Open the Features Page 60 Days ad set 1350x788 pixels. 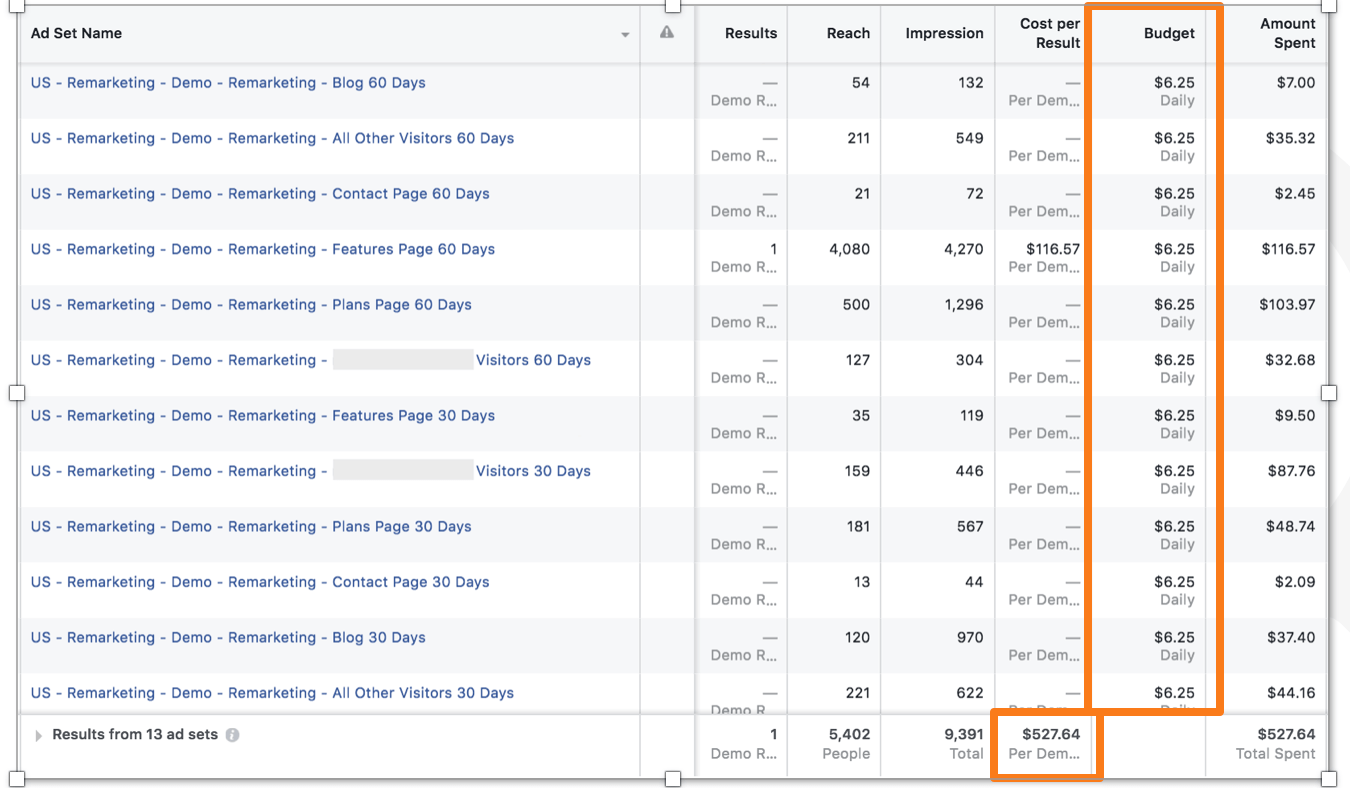pos(263,249)
